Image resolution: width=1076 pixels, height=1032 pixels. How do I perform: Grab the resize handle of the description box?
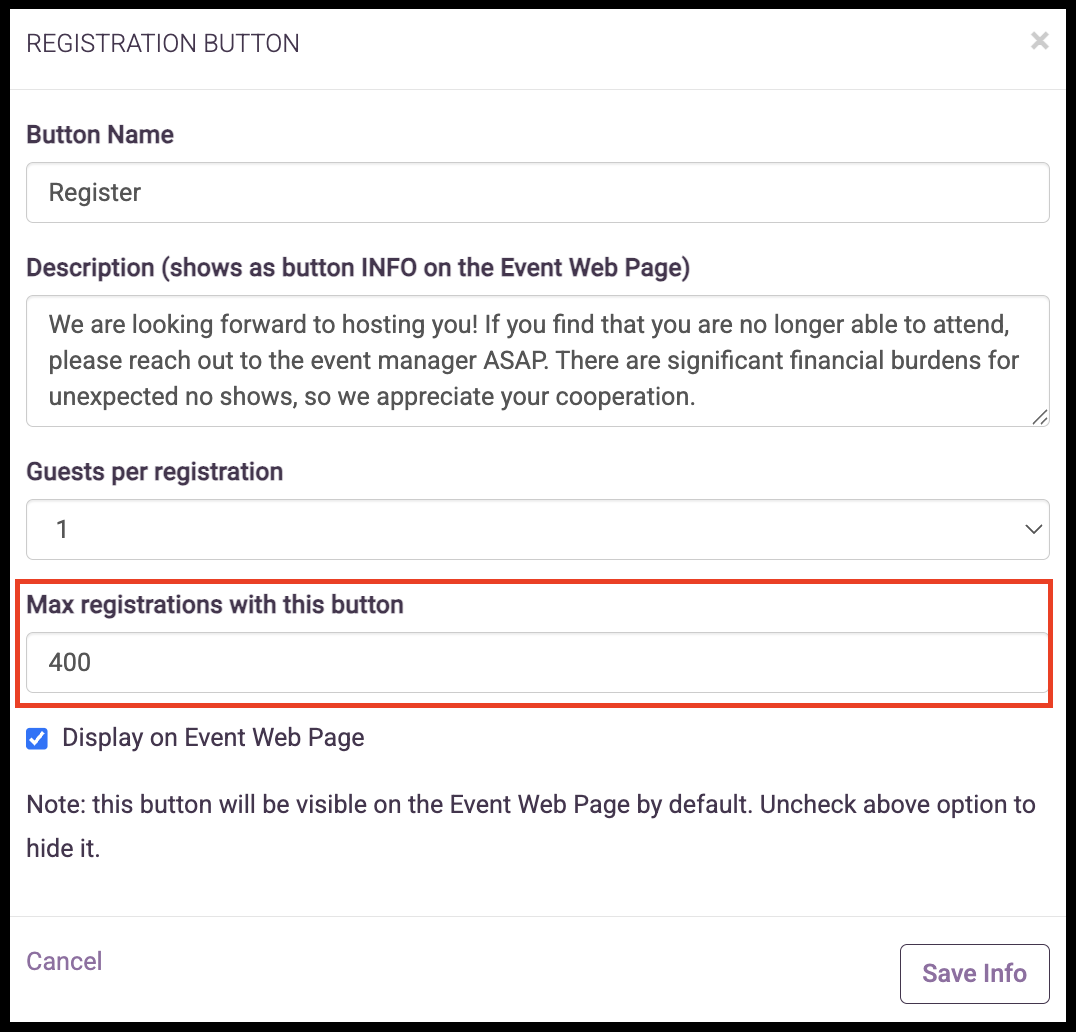(x=1040, y=417)
